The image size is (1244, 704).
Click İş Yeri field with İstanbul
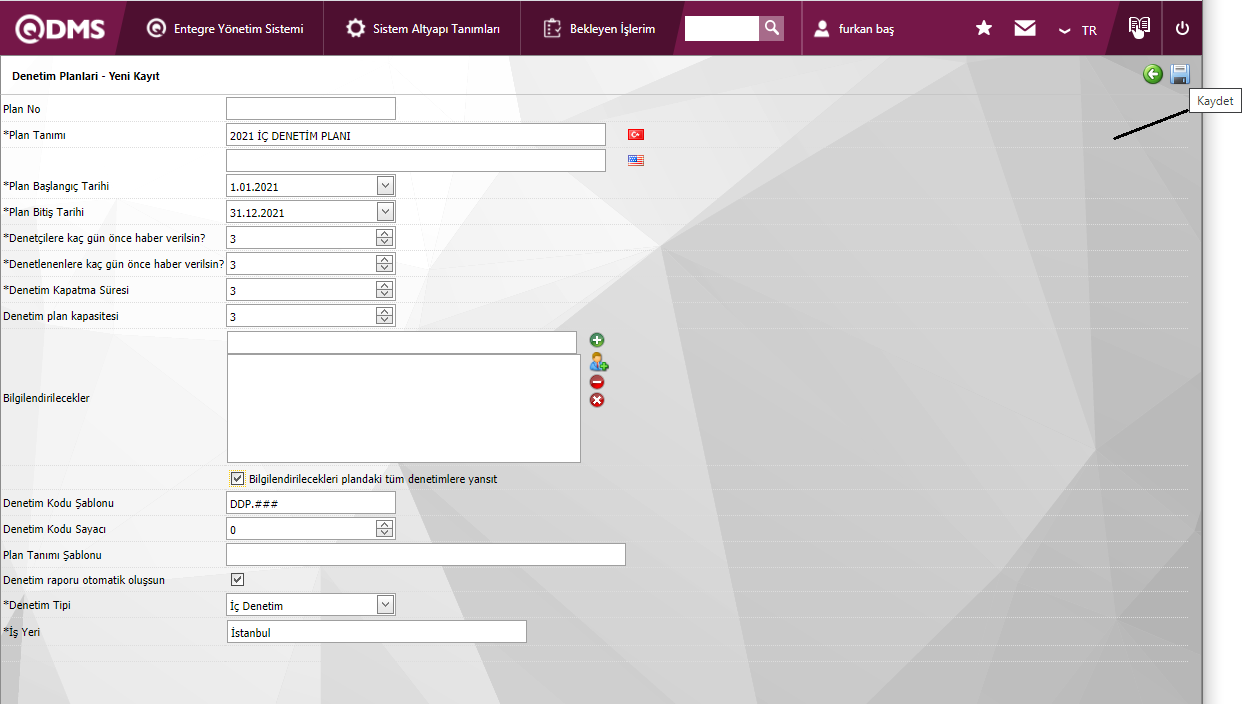pos(376,632)
